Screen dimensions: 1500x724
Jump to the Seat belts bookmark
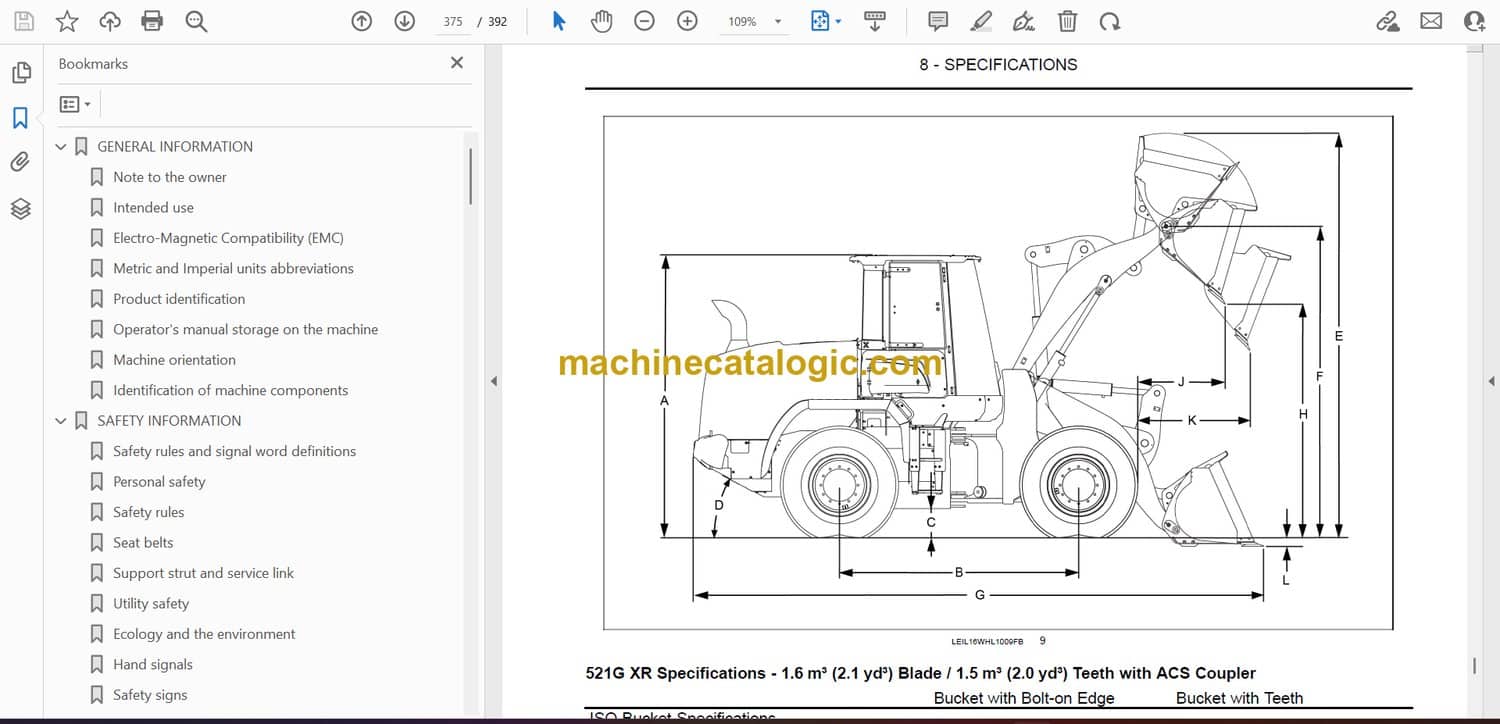click(x=143, y=543)
